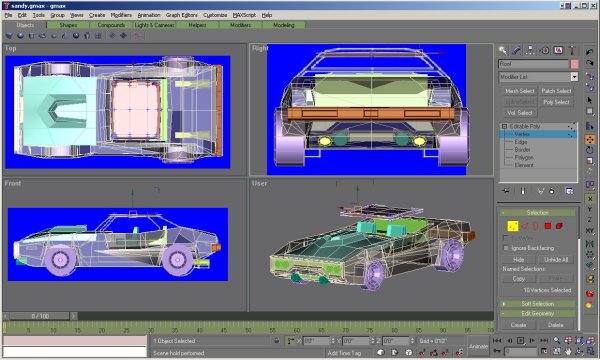Choose the Pan hand viewport tool
The image size is (600, 360).
[568, 351]
